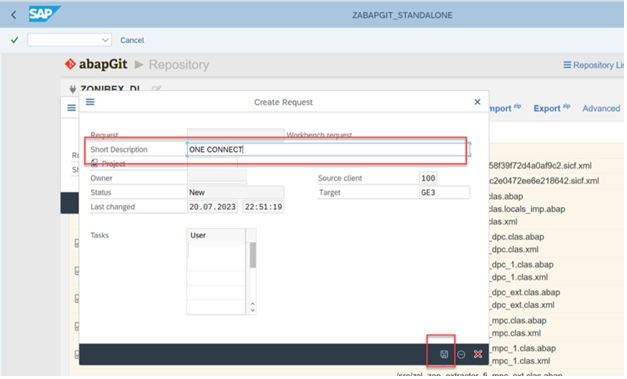Click the Project label icon
627x379 pixels.
tap(95, 163)
